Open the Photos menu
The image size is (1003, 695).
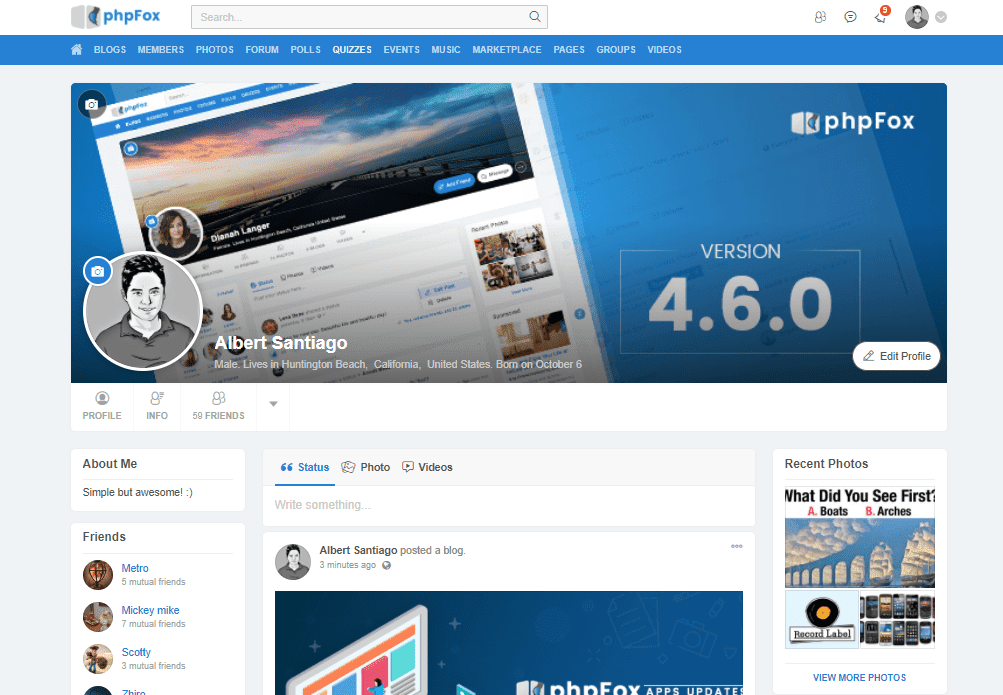tap(214, 50)
